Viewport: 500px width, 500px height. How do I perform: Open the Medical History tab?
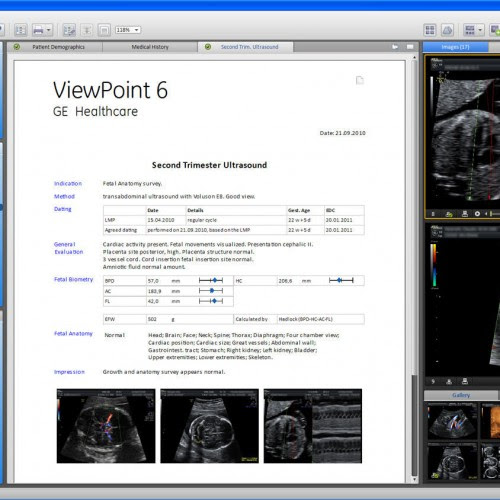click(150, 47)
